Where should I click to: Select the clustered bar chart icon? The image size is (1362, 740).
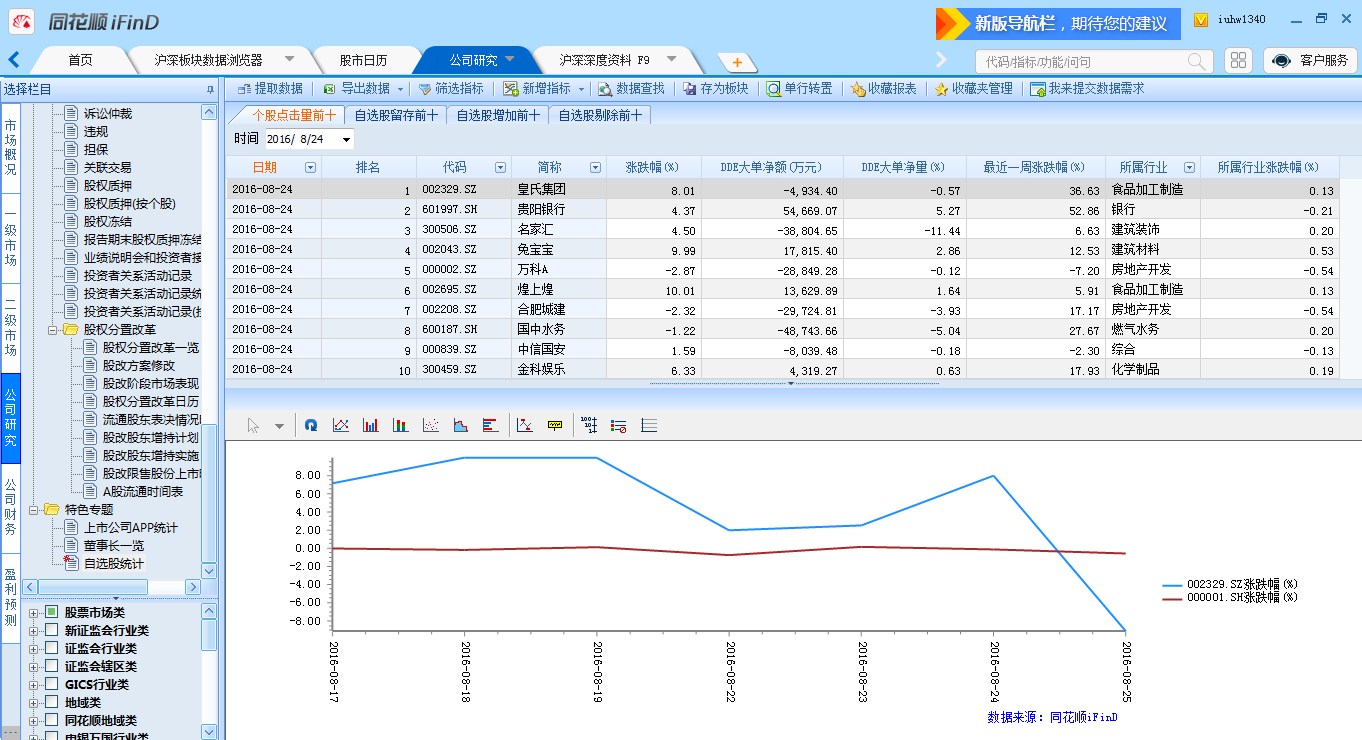(x=371, y=425)
